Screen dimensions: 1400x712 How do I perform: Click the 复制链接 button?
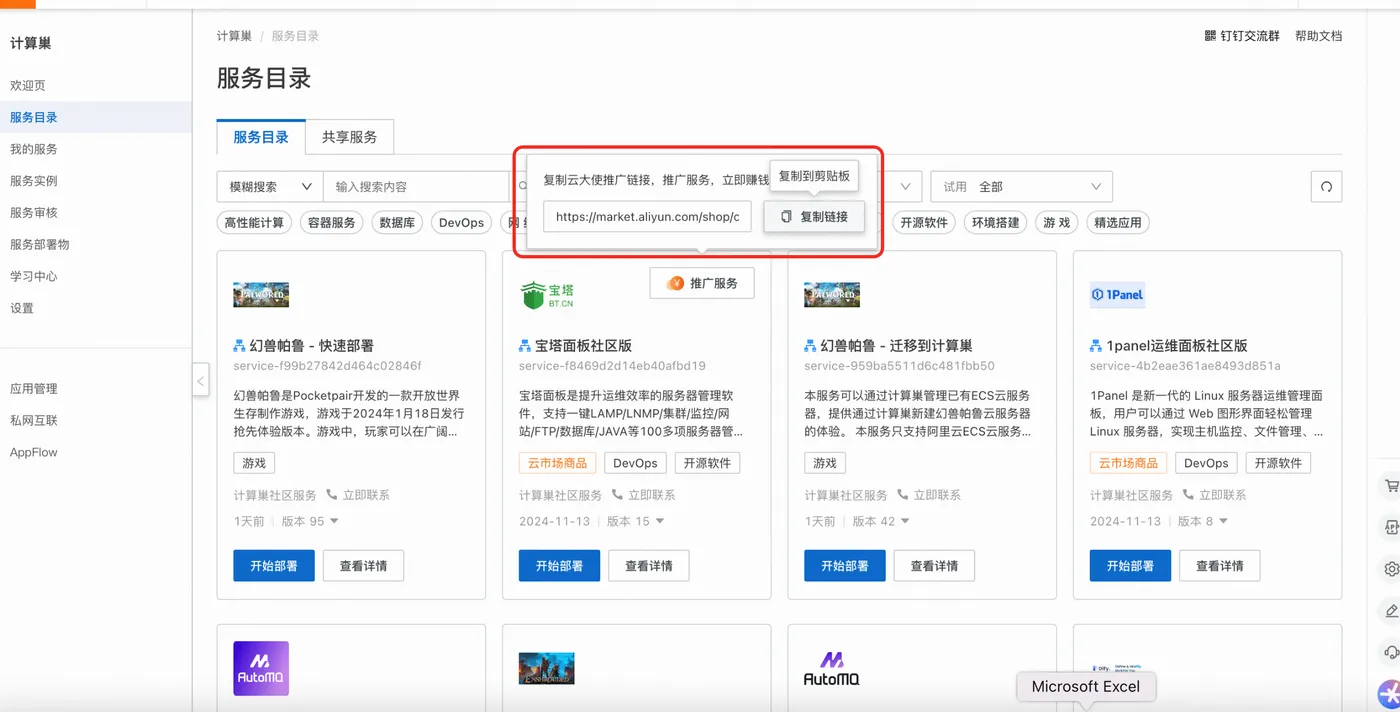814,217
